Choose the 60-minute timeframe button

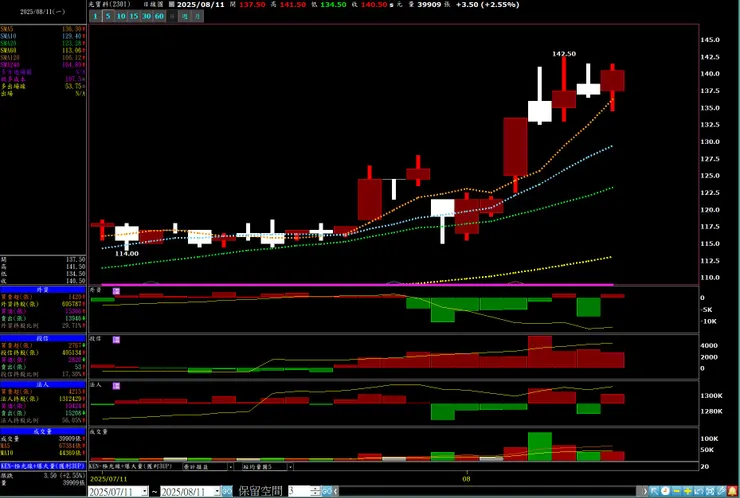point(159,16)
